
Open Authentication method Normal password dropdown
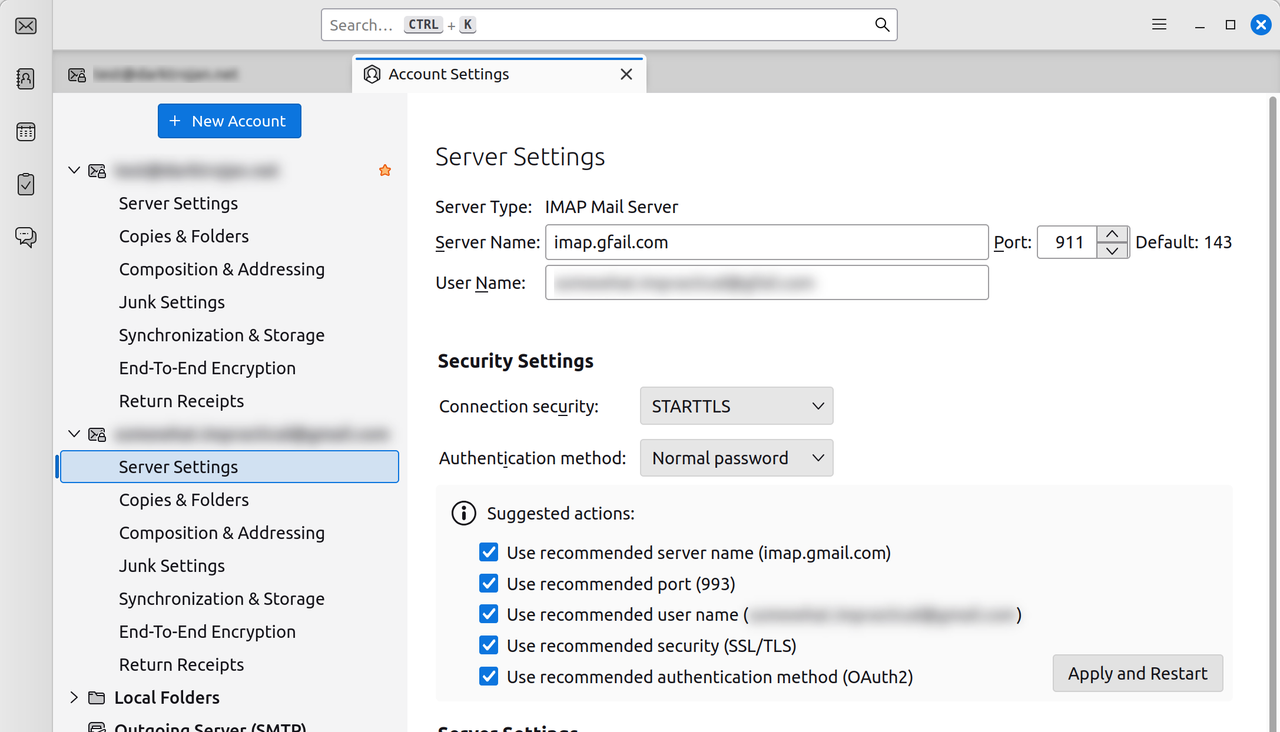point(736,458)
